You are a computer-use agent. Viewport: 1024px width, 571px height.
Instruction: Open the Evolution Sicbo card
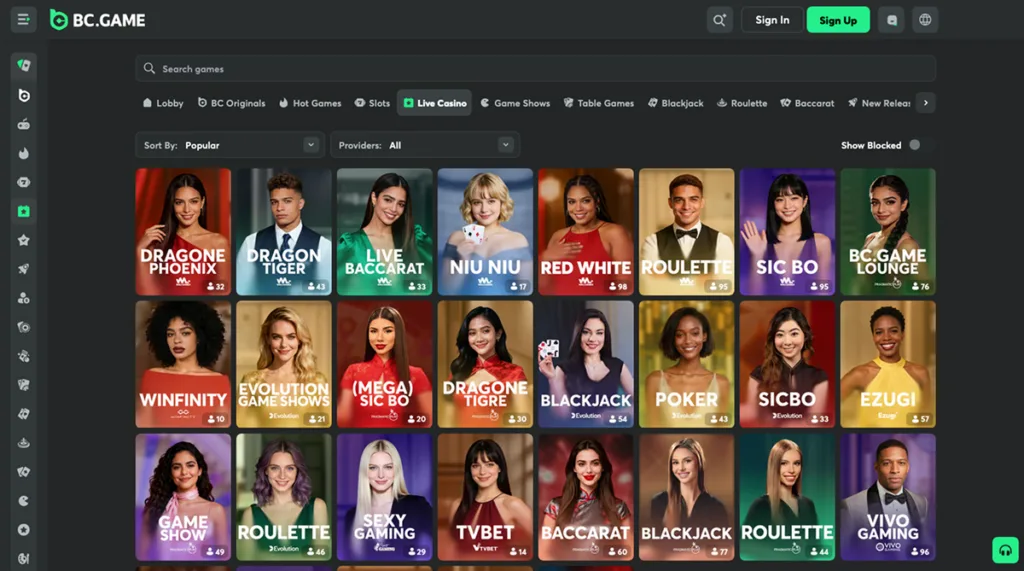click(x=787, y=365)
